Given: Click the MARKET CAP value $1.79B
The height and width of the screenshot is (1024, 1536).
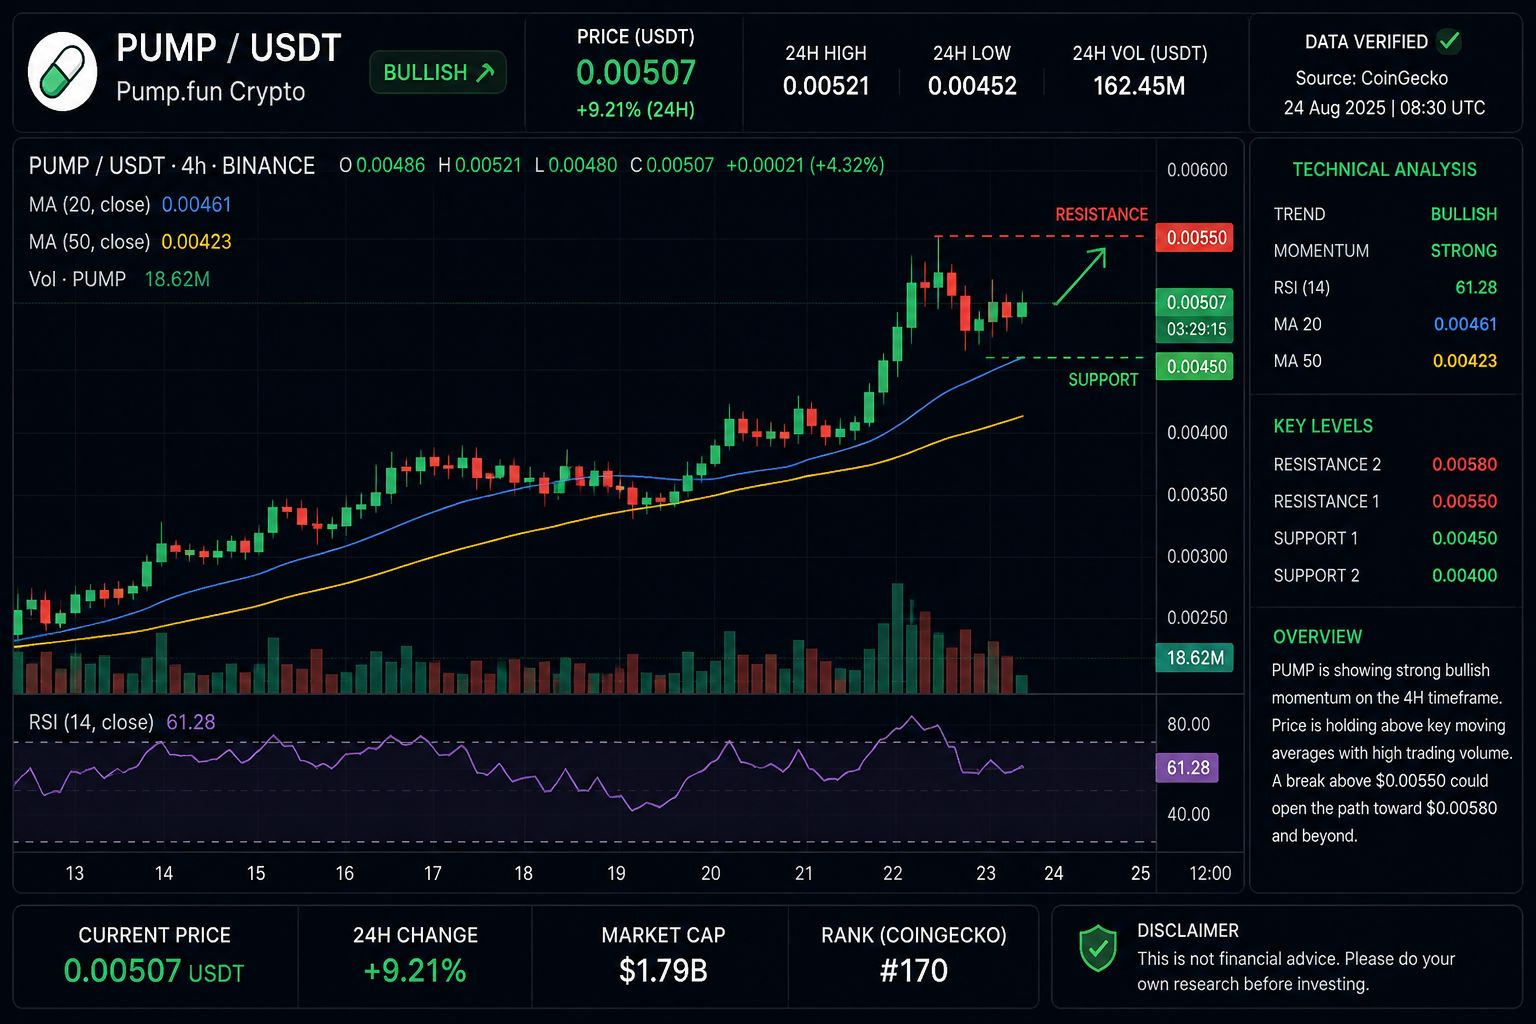Looking at the screenshot, I should pos(663,970).
